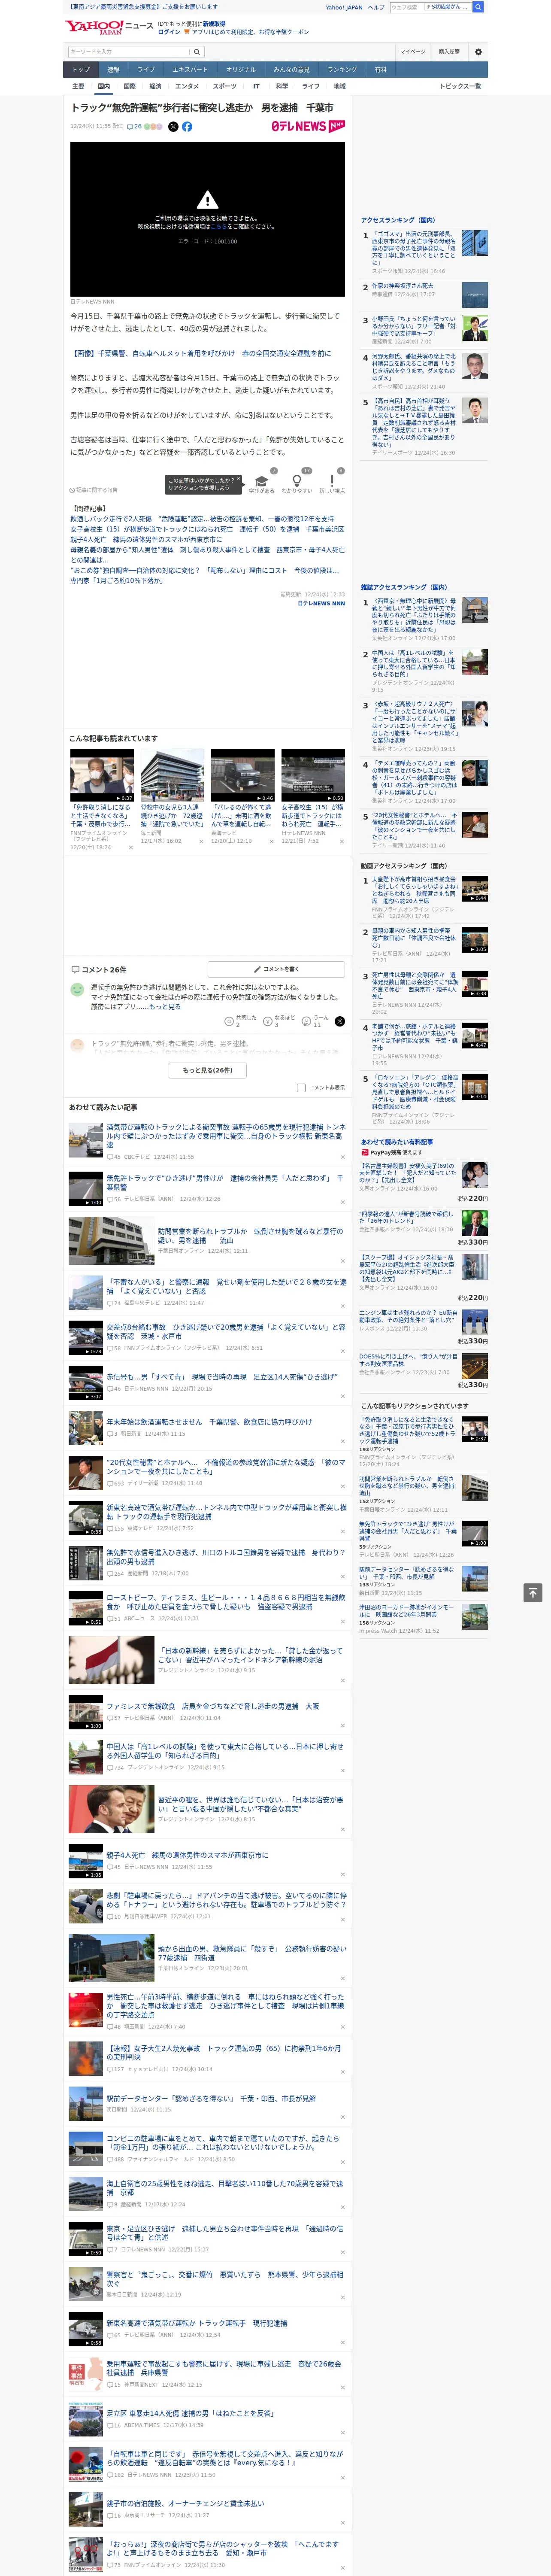Open the ランキング tab
The image size is (551, 2576).
(342, 69)
